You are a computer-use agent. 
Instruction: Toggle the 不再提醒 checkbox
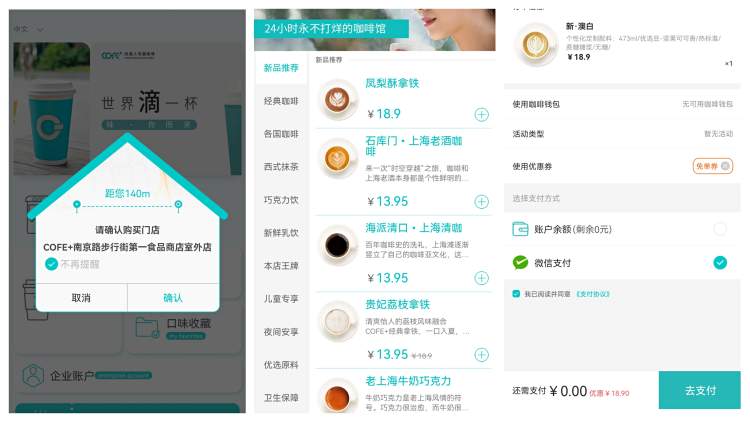coord(51,264)
